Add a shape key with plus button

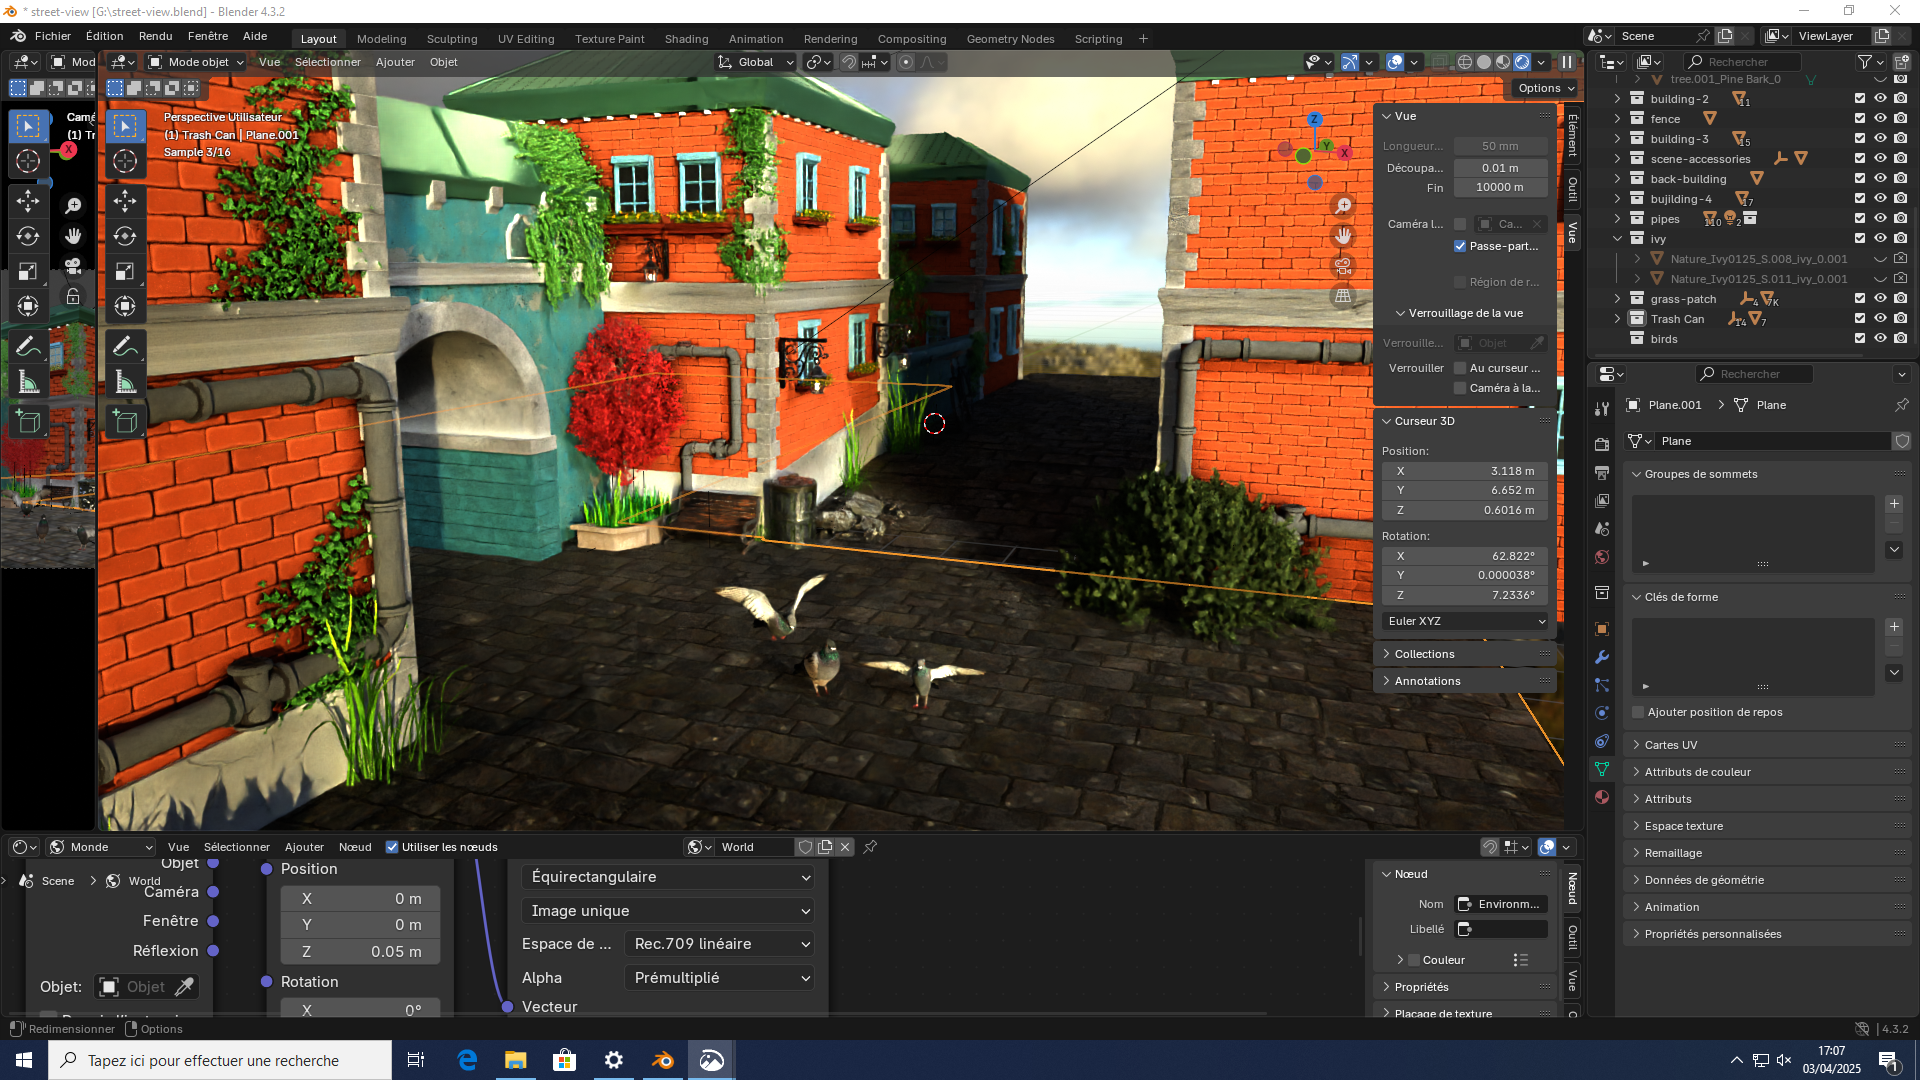click(x=1894, y=627)
